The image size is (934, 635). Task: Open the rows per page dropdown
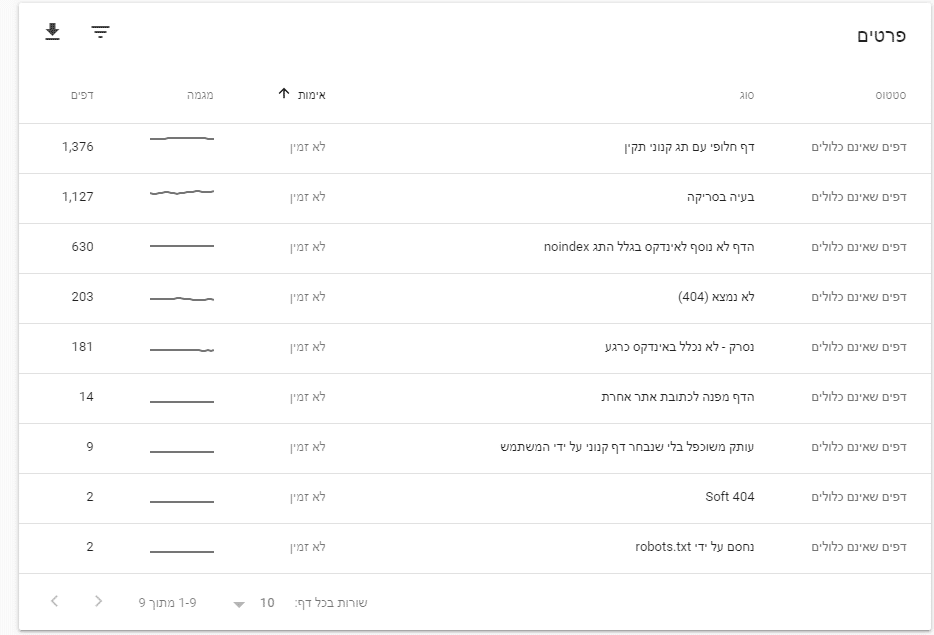click(x=238, y=604)
